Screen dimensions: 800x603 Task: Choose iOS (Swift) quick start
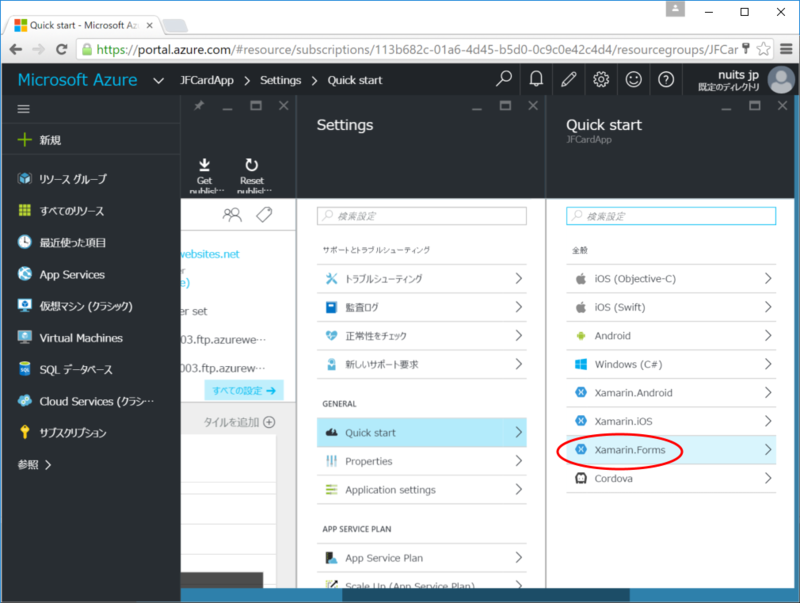point(671,307)
